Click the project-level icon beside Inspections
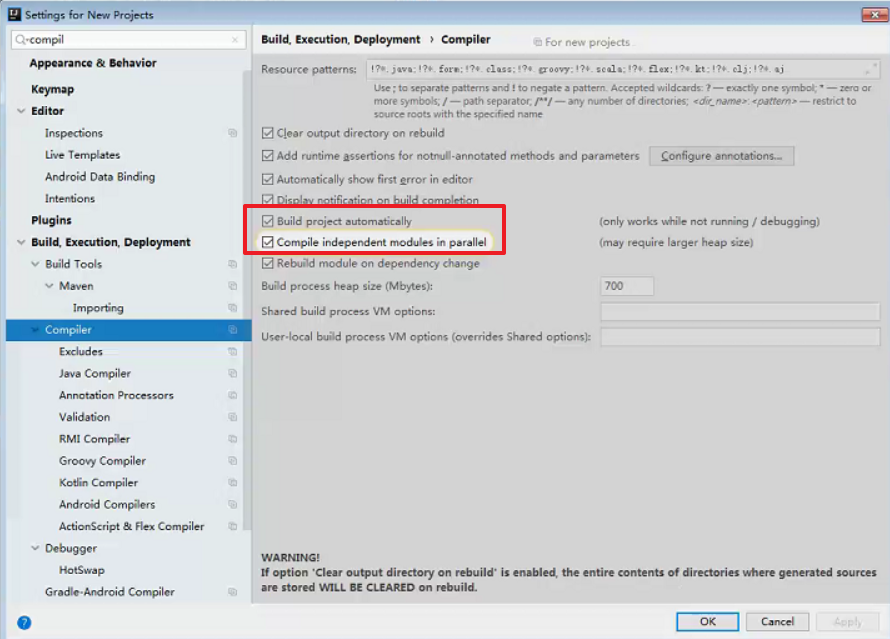 coord(232,133)
